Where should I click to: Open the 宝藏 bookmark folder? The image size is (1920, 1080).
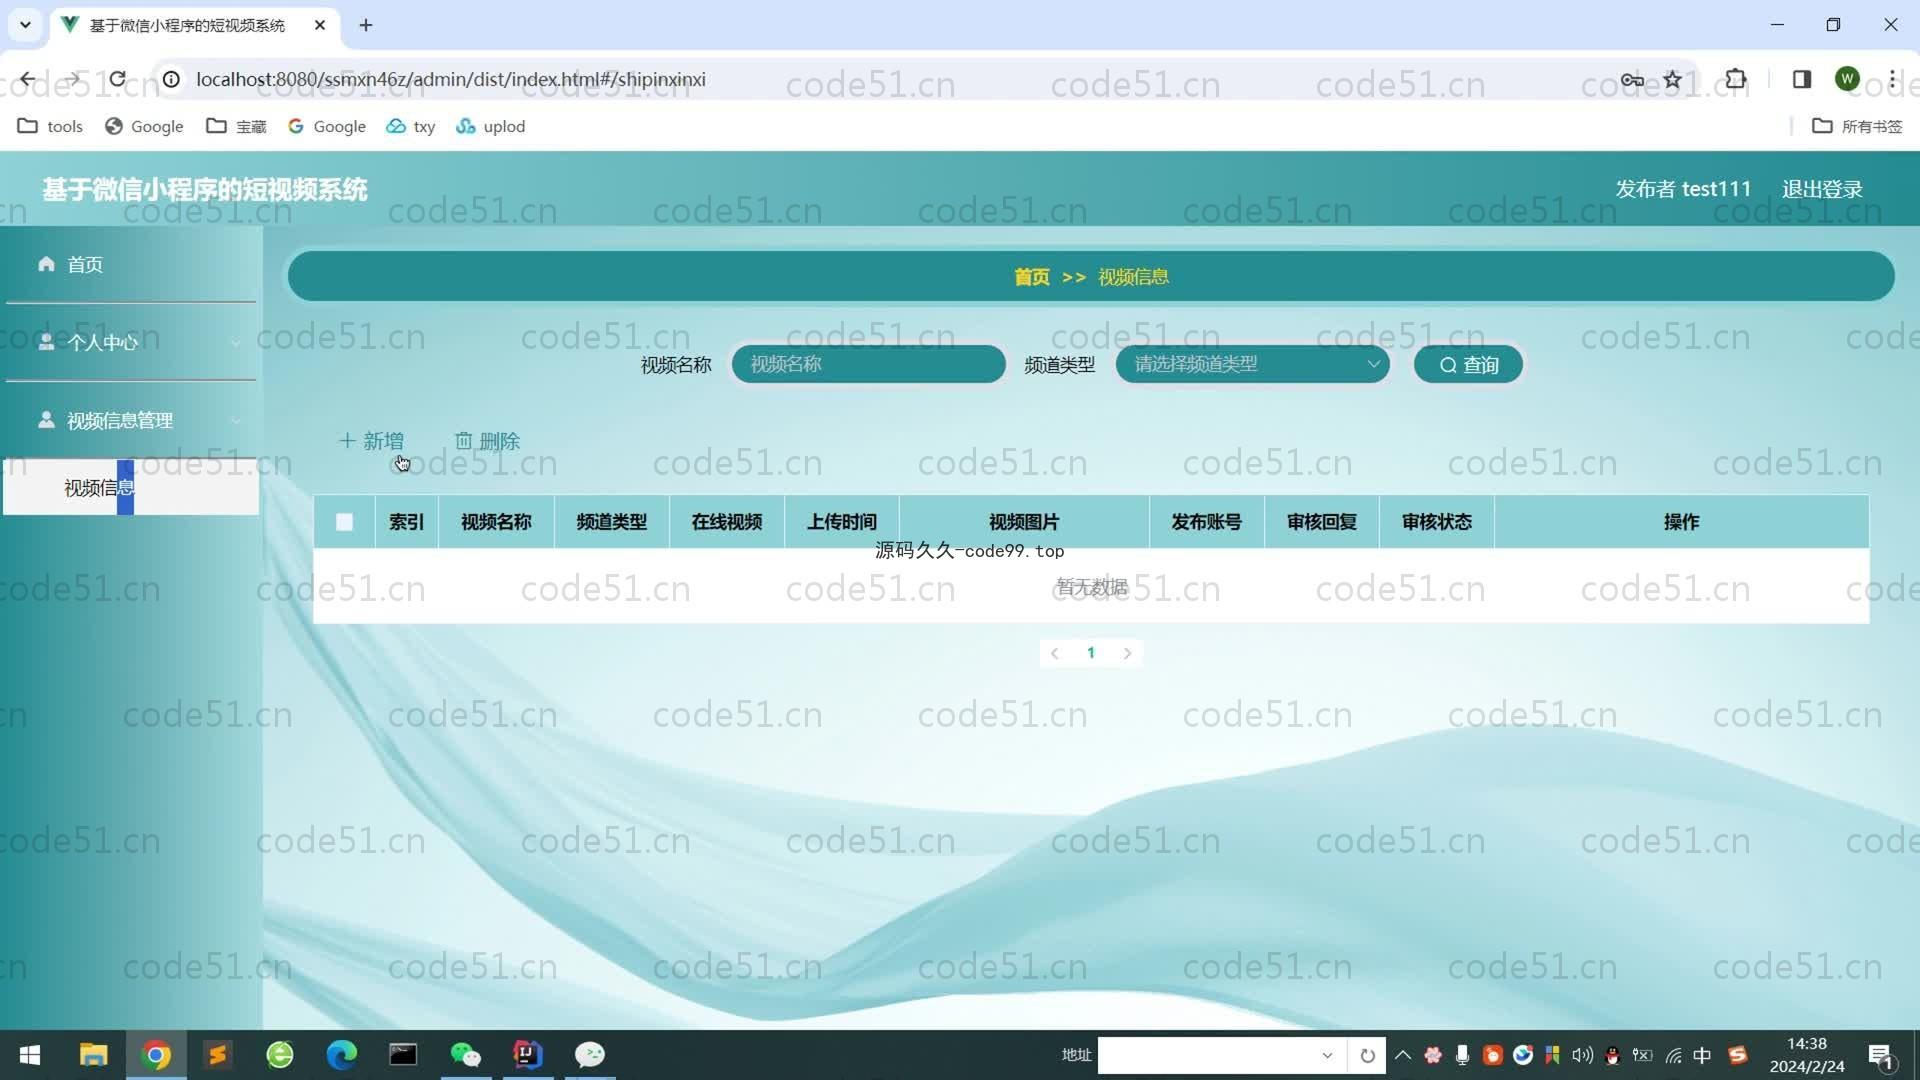coord(237,126)
